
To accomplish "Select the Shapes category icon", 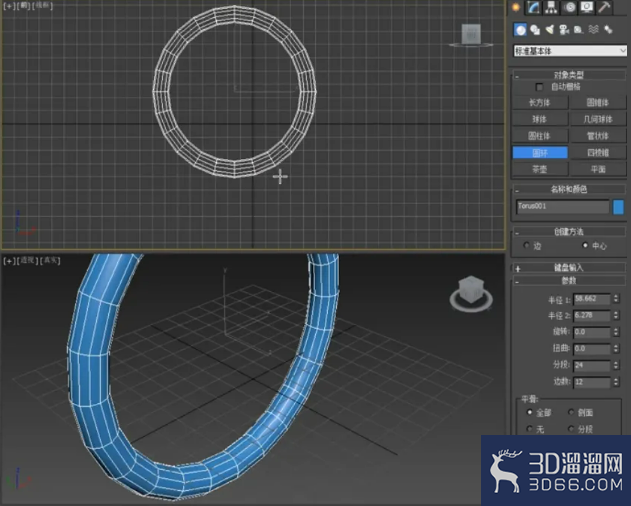I will (535, 30).
